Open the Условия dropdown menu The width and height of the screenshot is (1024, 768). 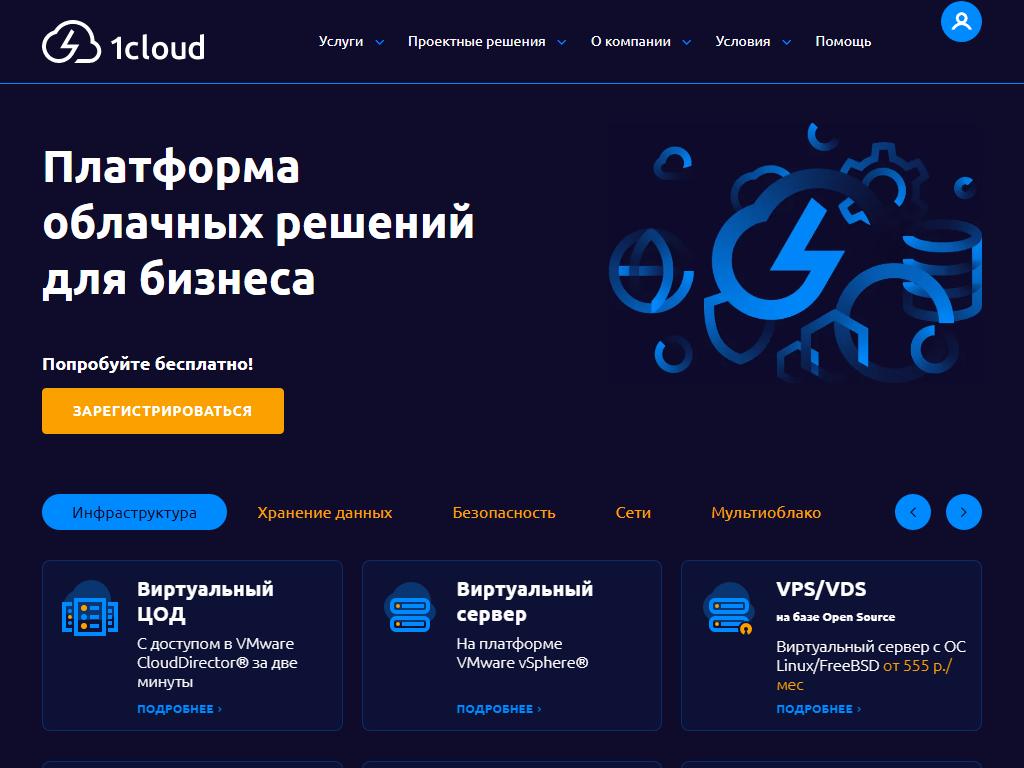tap(752, 42)
